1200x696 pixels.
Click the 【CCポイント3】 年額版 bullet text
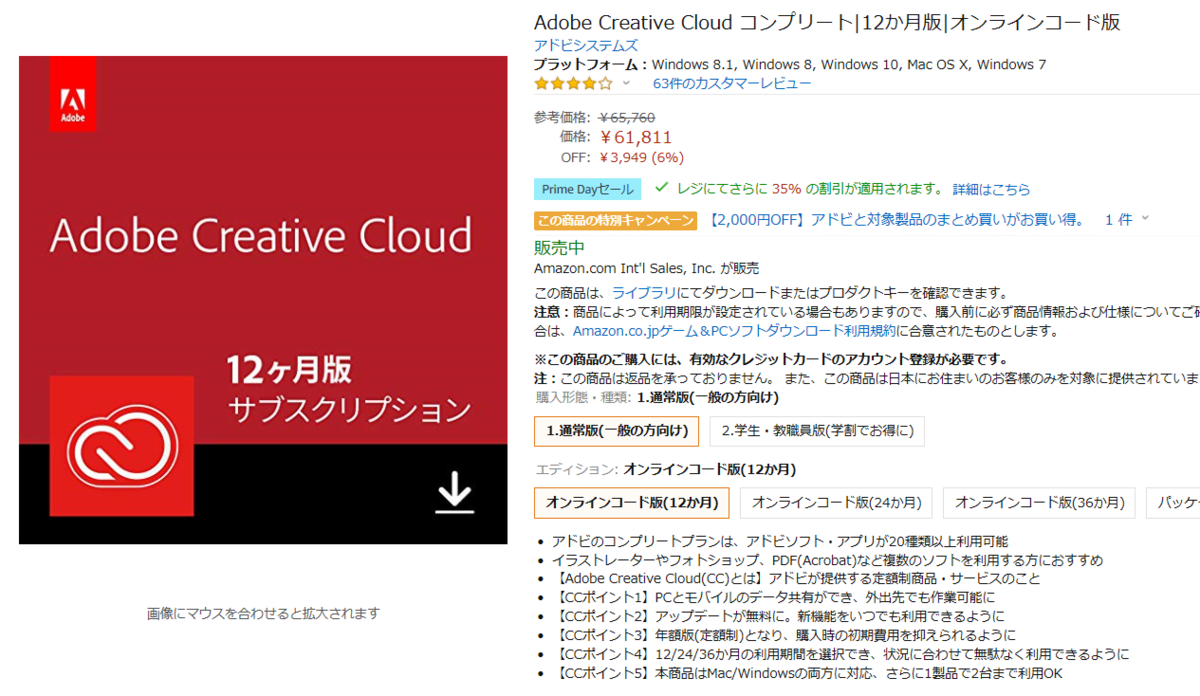point(783,635)
